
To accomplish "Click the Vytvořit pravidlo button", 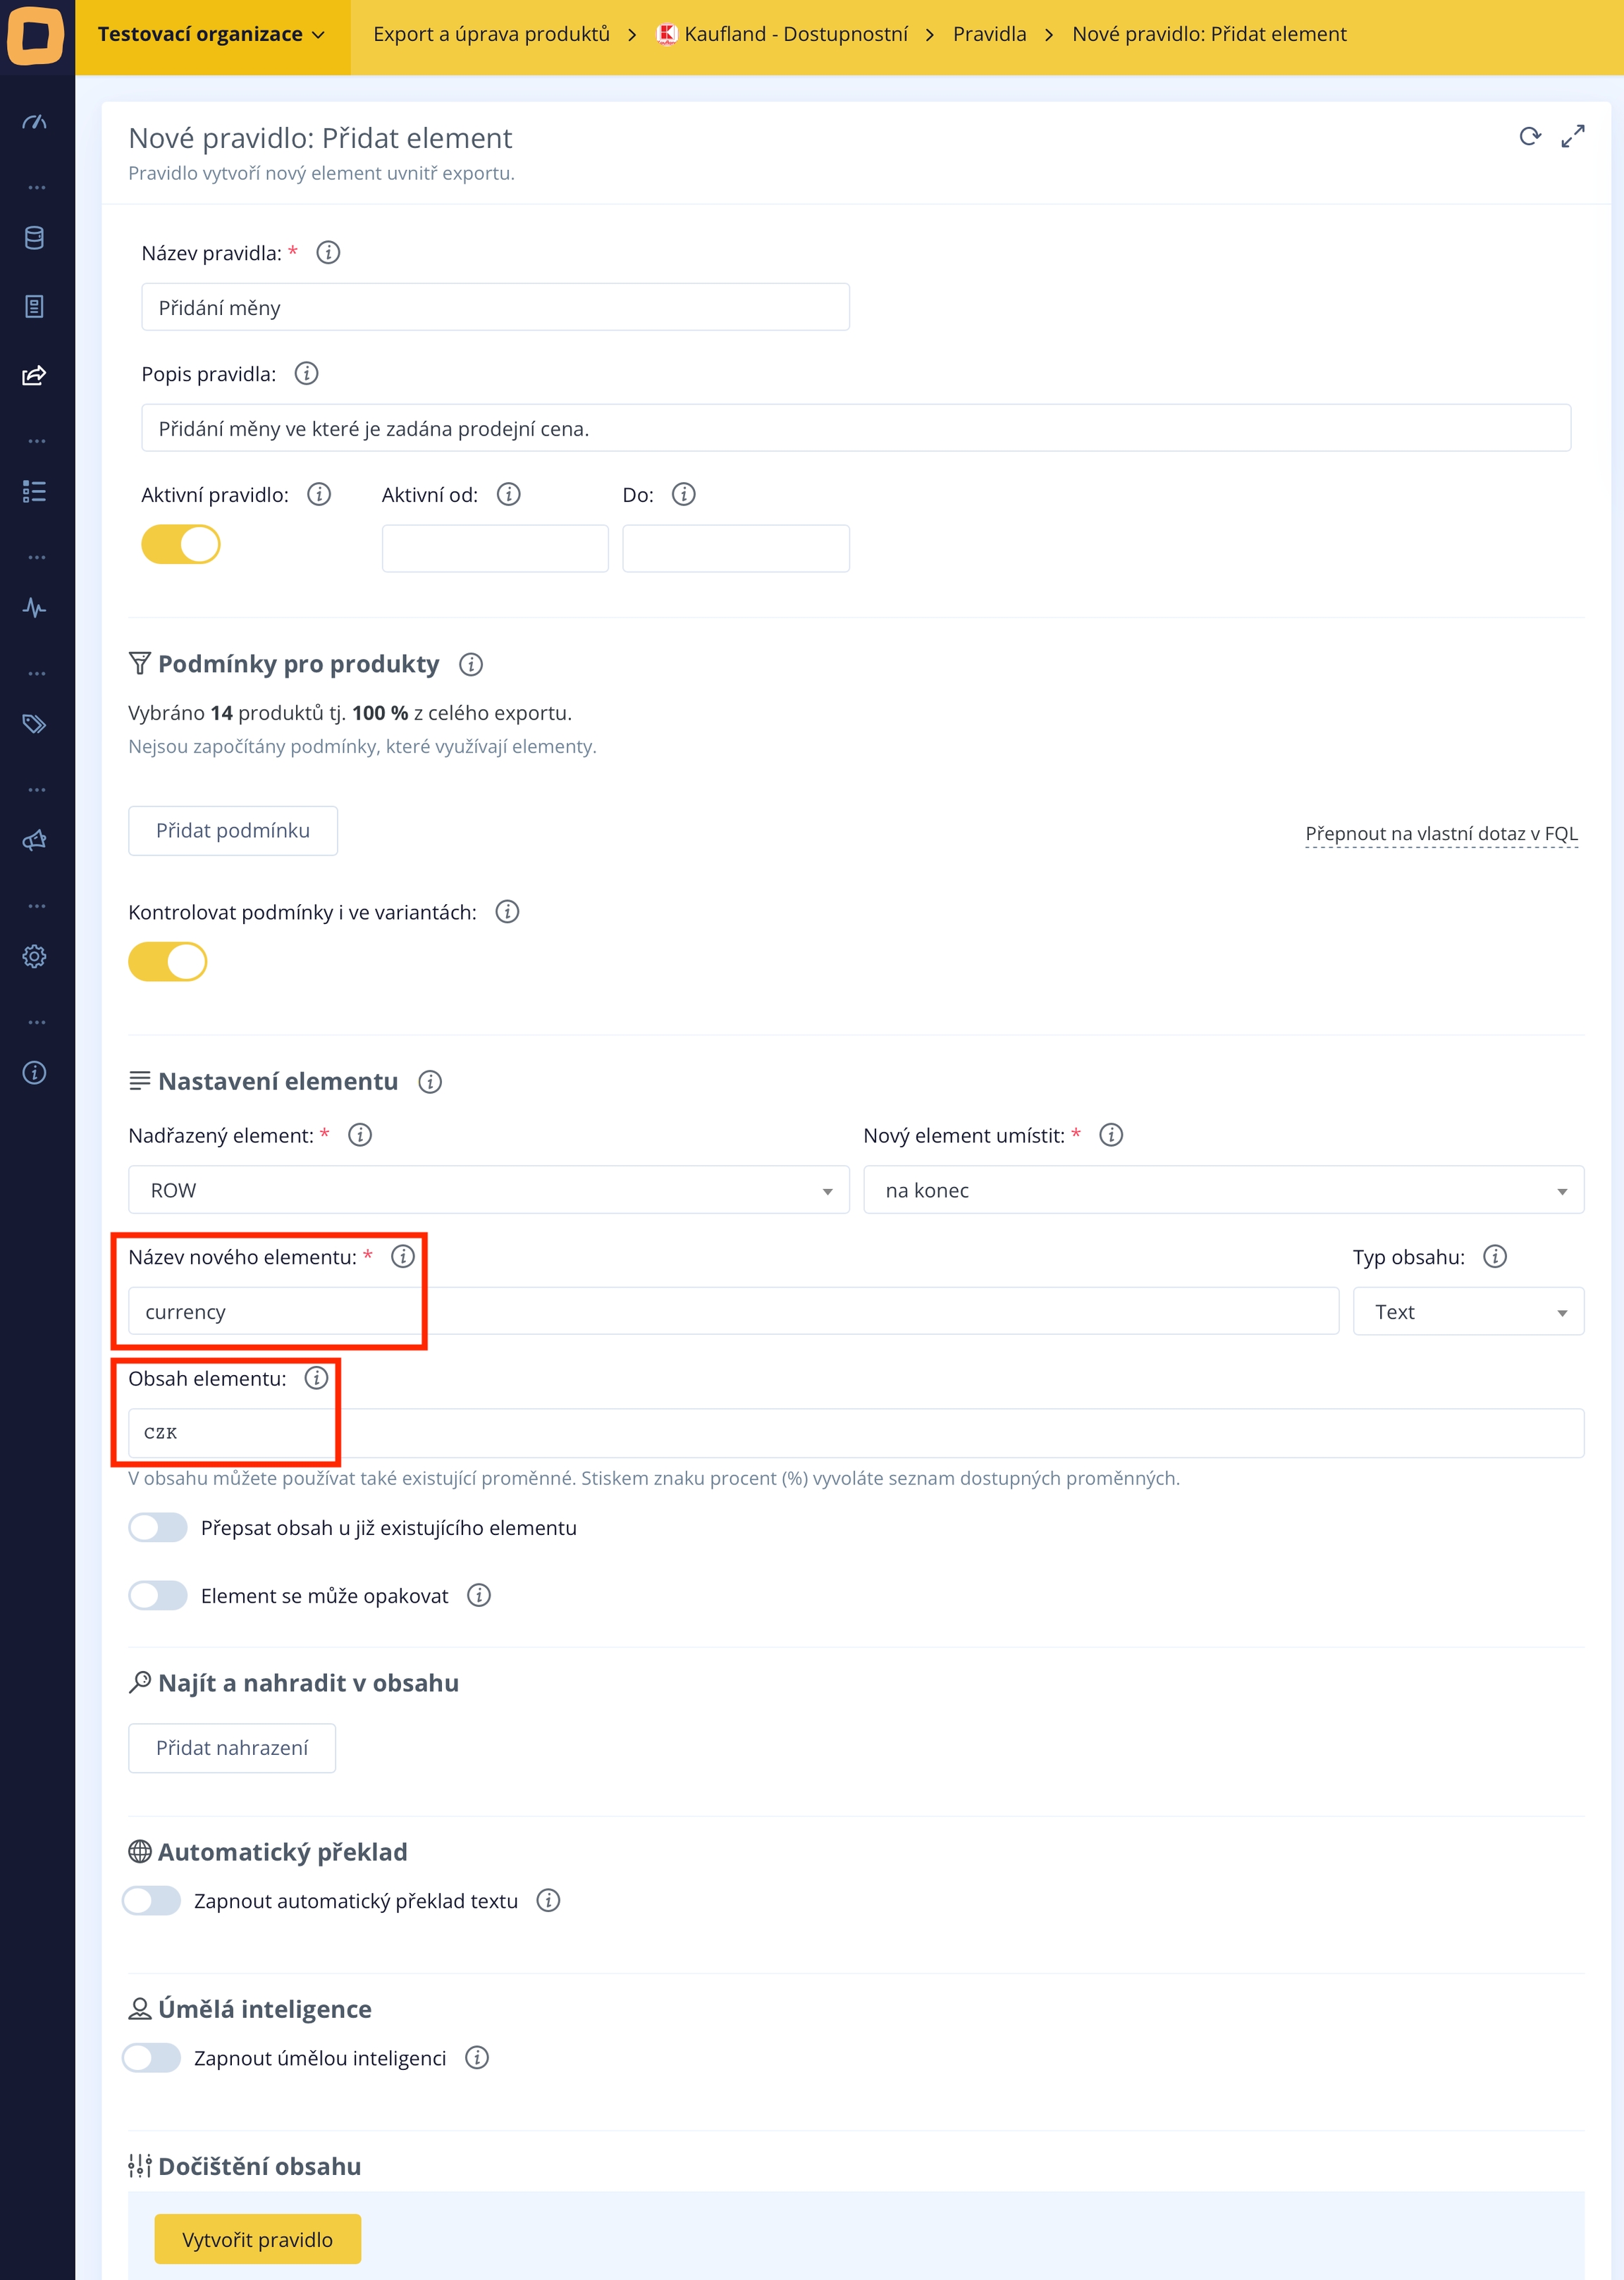I will [257, 2239].
